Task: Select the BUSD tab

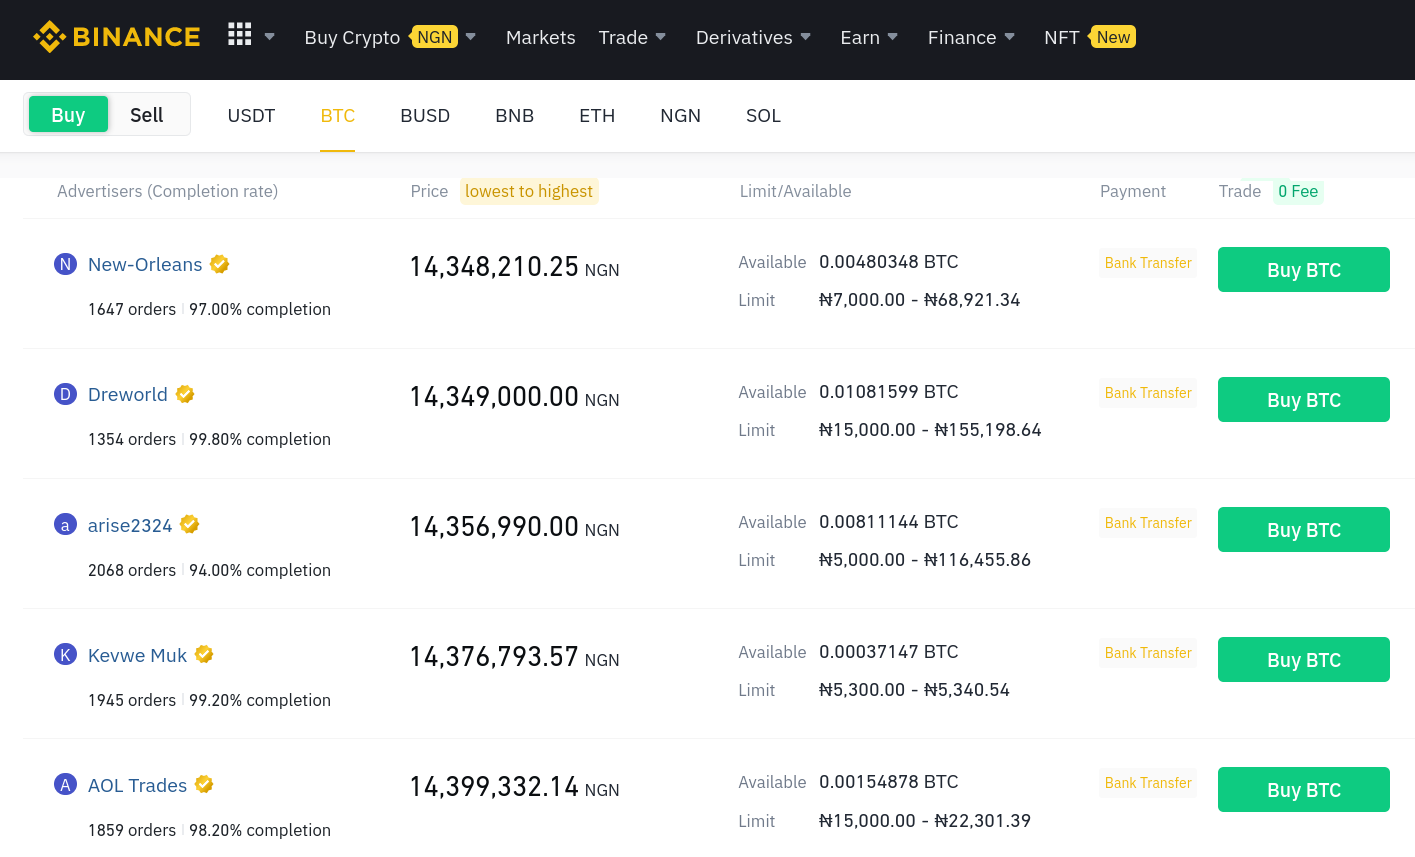Action: click(x=425, y=116)
